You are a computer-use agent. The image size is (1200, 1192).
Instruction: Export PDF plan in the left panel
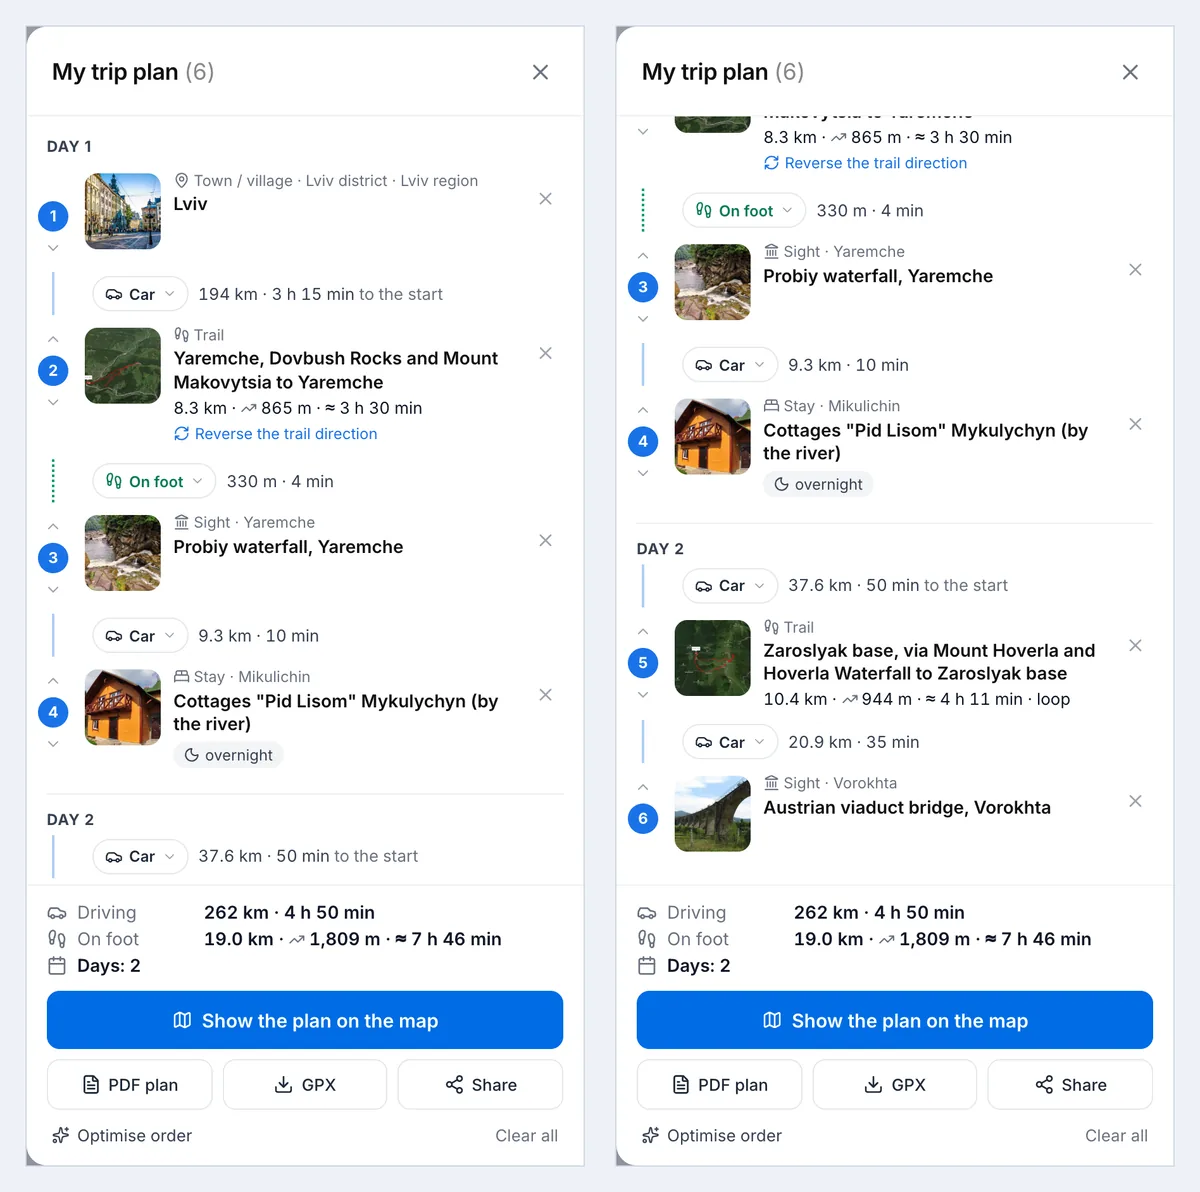pyautogui.click(x=130, y=1084)
